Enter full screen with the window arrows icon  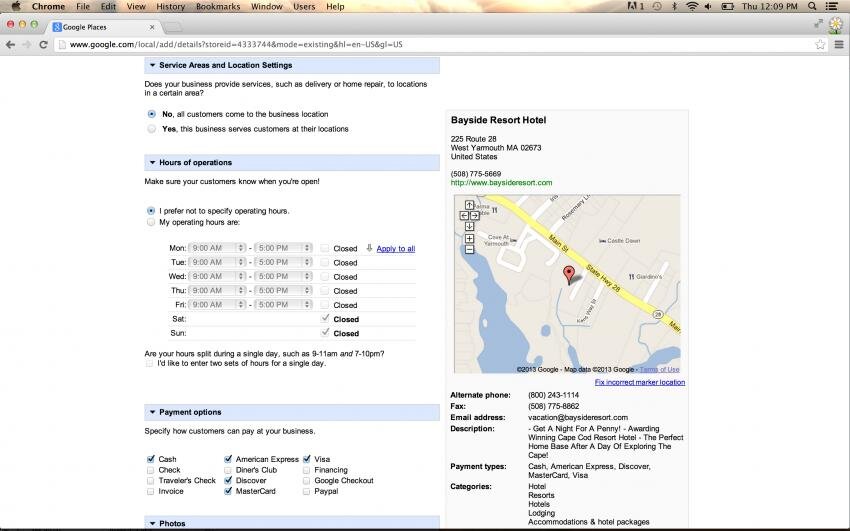click(x=819, y=23)
